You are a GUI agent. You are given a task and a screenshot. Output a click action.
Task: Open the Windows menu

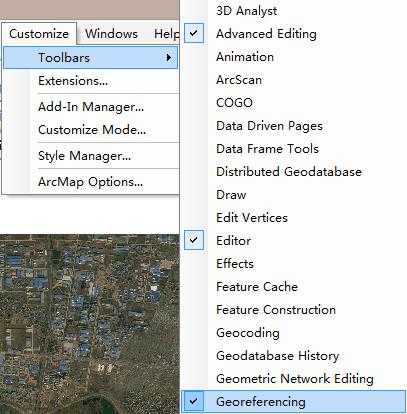pyautogui.click(x=111, y=34)
